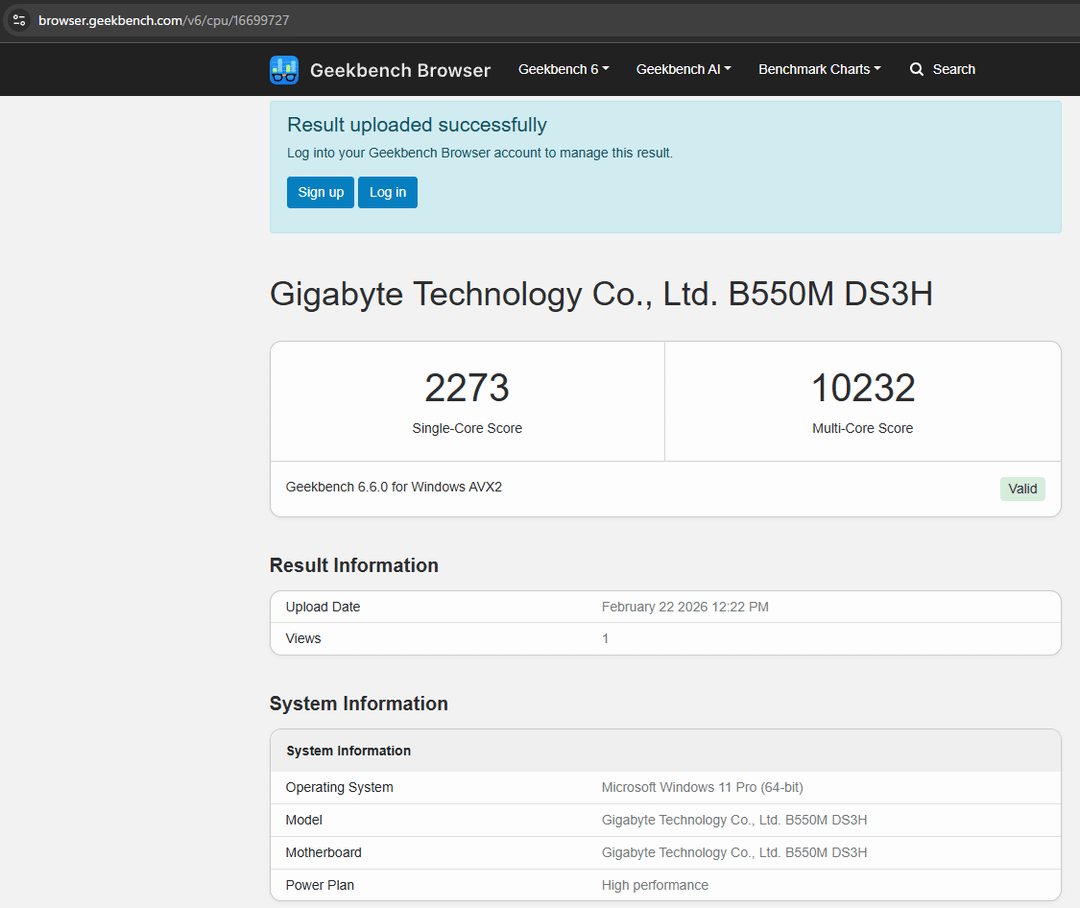
Task: Open the Geekbench AI dropdown
Action: (x=683, y=69)
